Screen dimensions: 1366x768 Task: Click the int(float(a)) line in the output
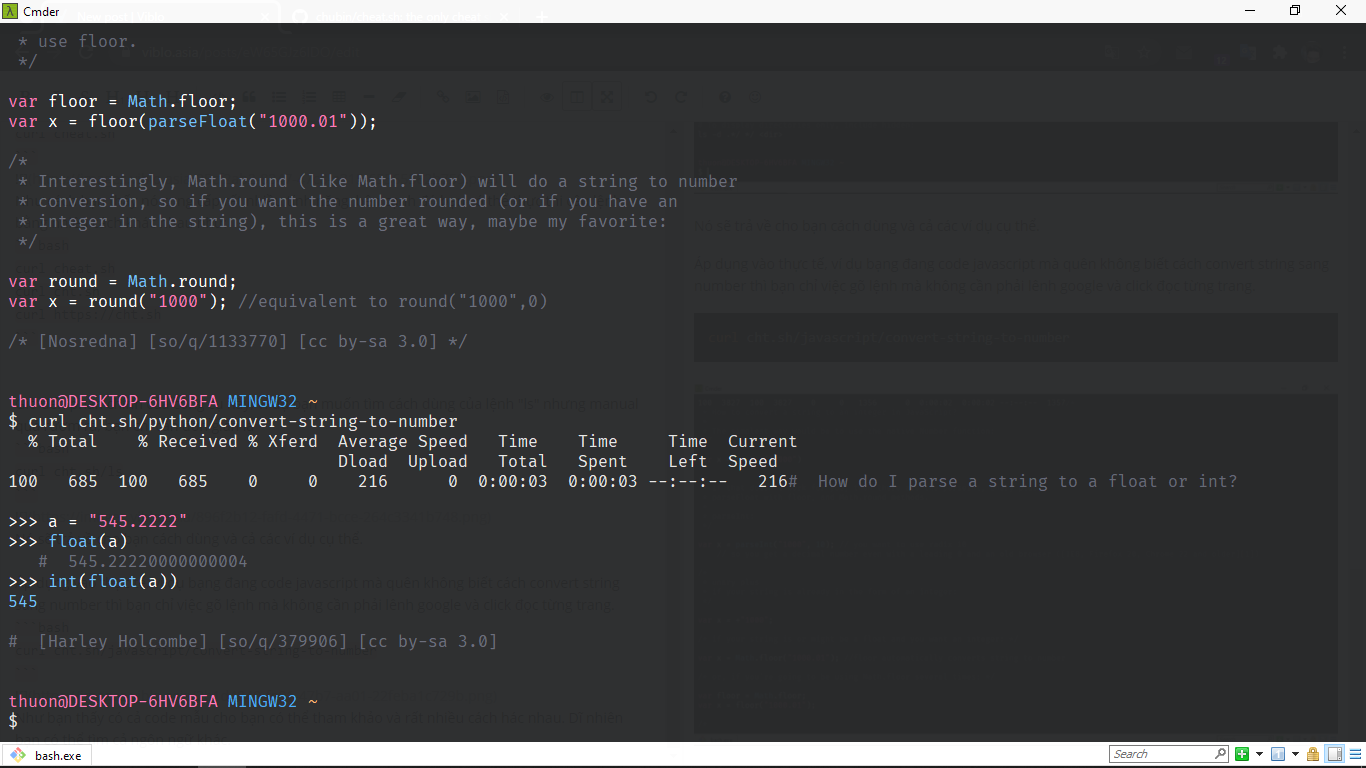[x=112, y=581]
